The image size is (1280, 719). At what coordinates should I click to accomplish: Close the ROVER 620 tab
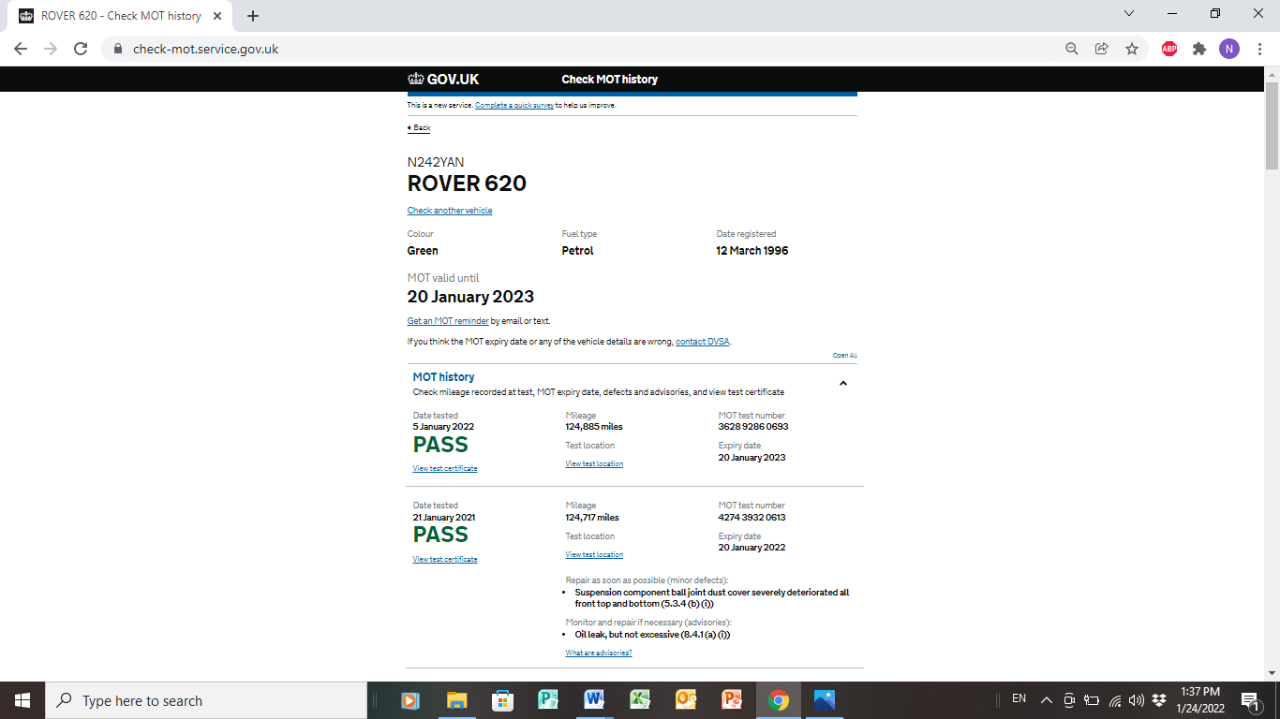click(x=217, y=16)
